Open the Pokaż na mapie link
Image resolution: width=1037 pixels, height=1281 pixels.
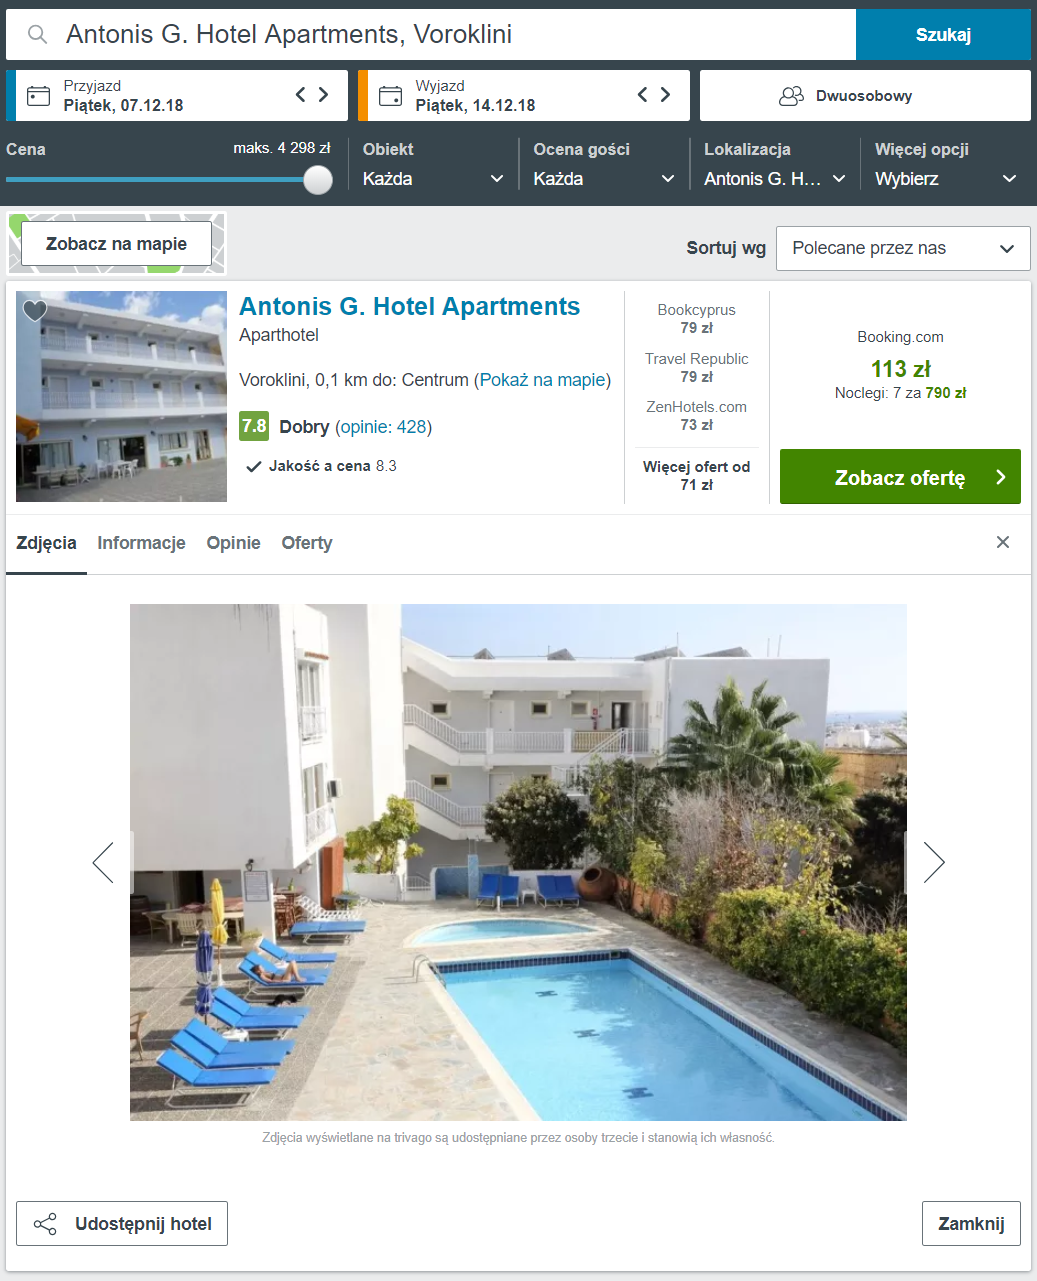click(543, 380)
